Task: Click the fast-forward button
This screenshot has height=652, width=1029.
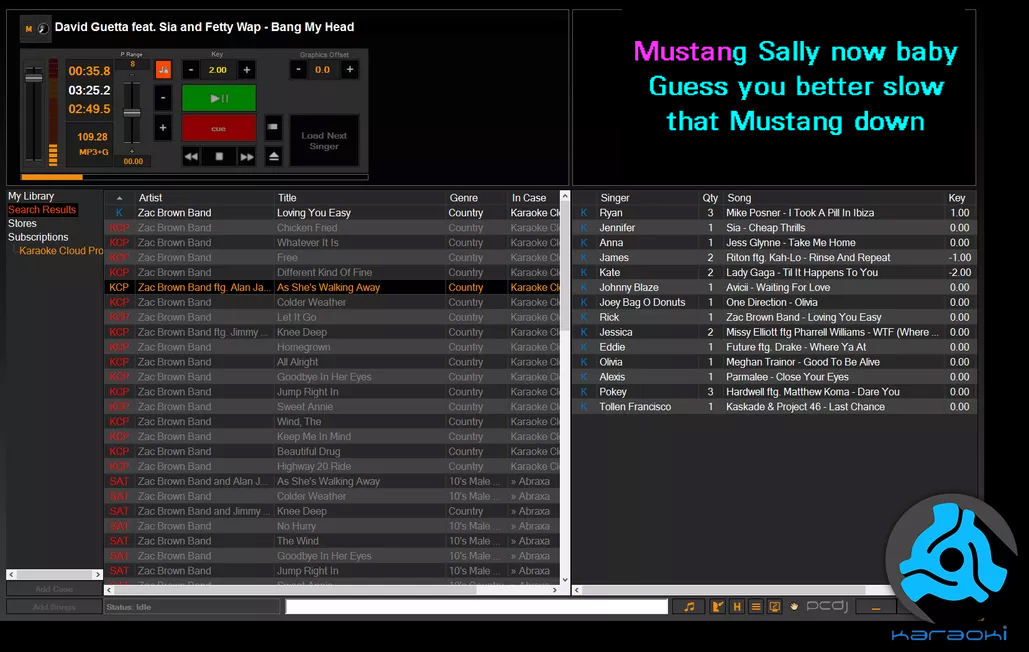Action: click(247, 157)
